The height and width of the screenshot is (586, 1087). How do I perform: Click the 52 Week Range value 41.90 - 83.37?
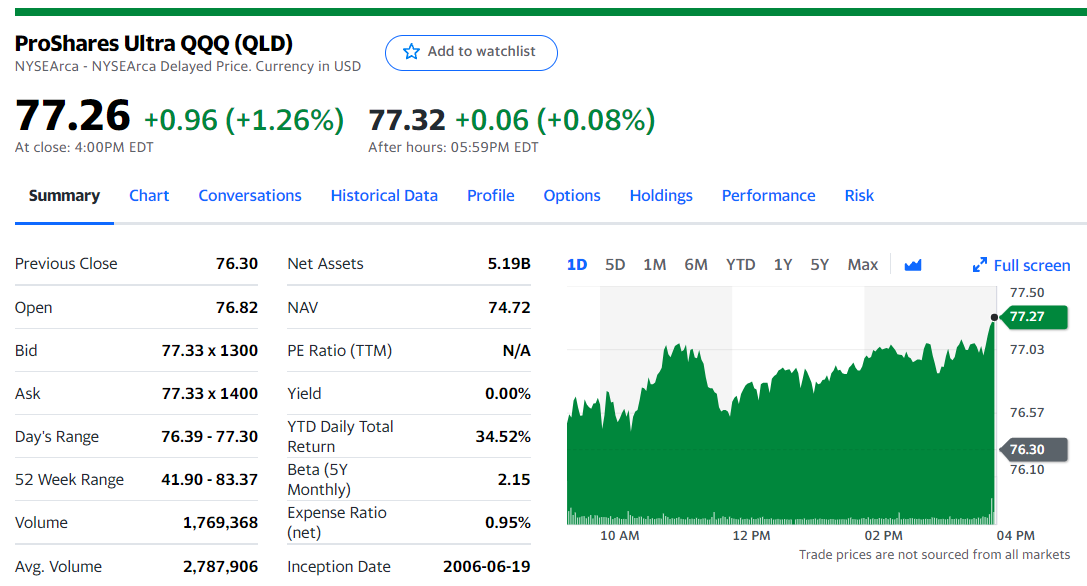click(x=209, y=480)
